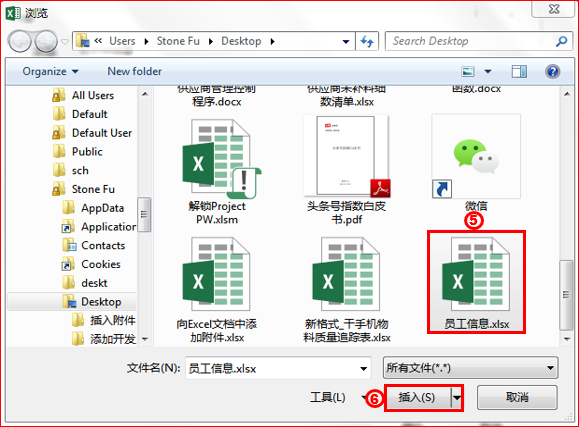Click the Users breadcrumb in the address bar

pyautogui.click(x=122, y=41)
